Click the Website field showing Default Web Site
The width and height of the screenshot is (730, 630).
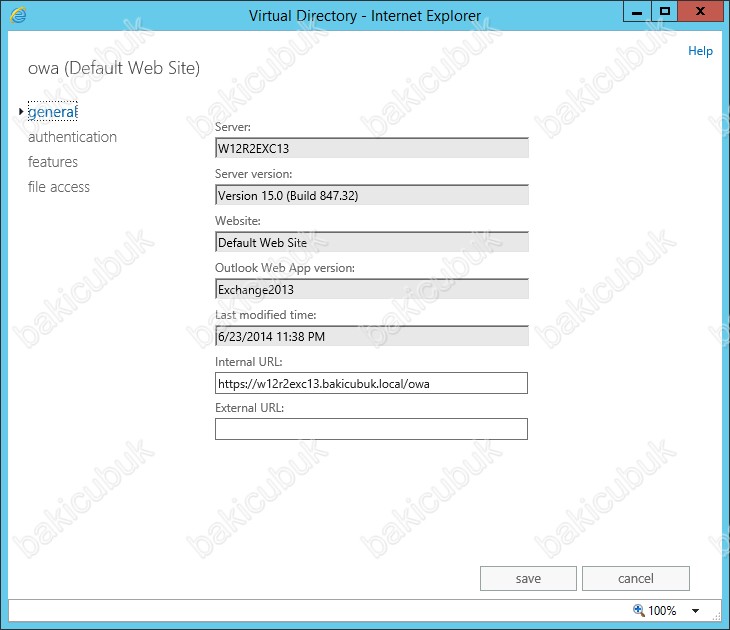point(372,242)
